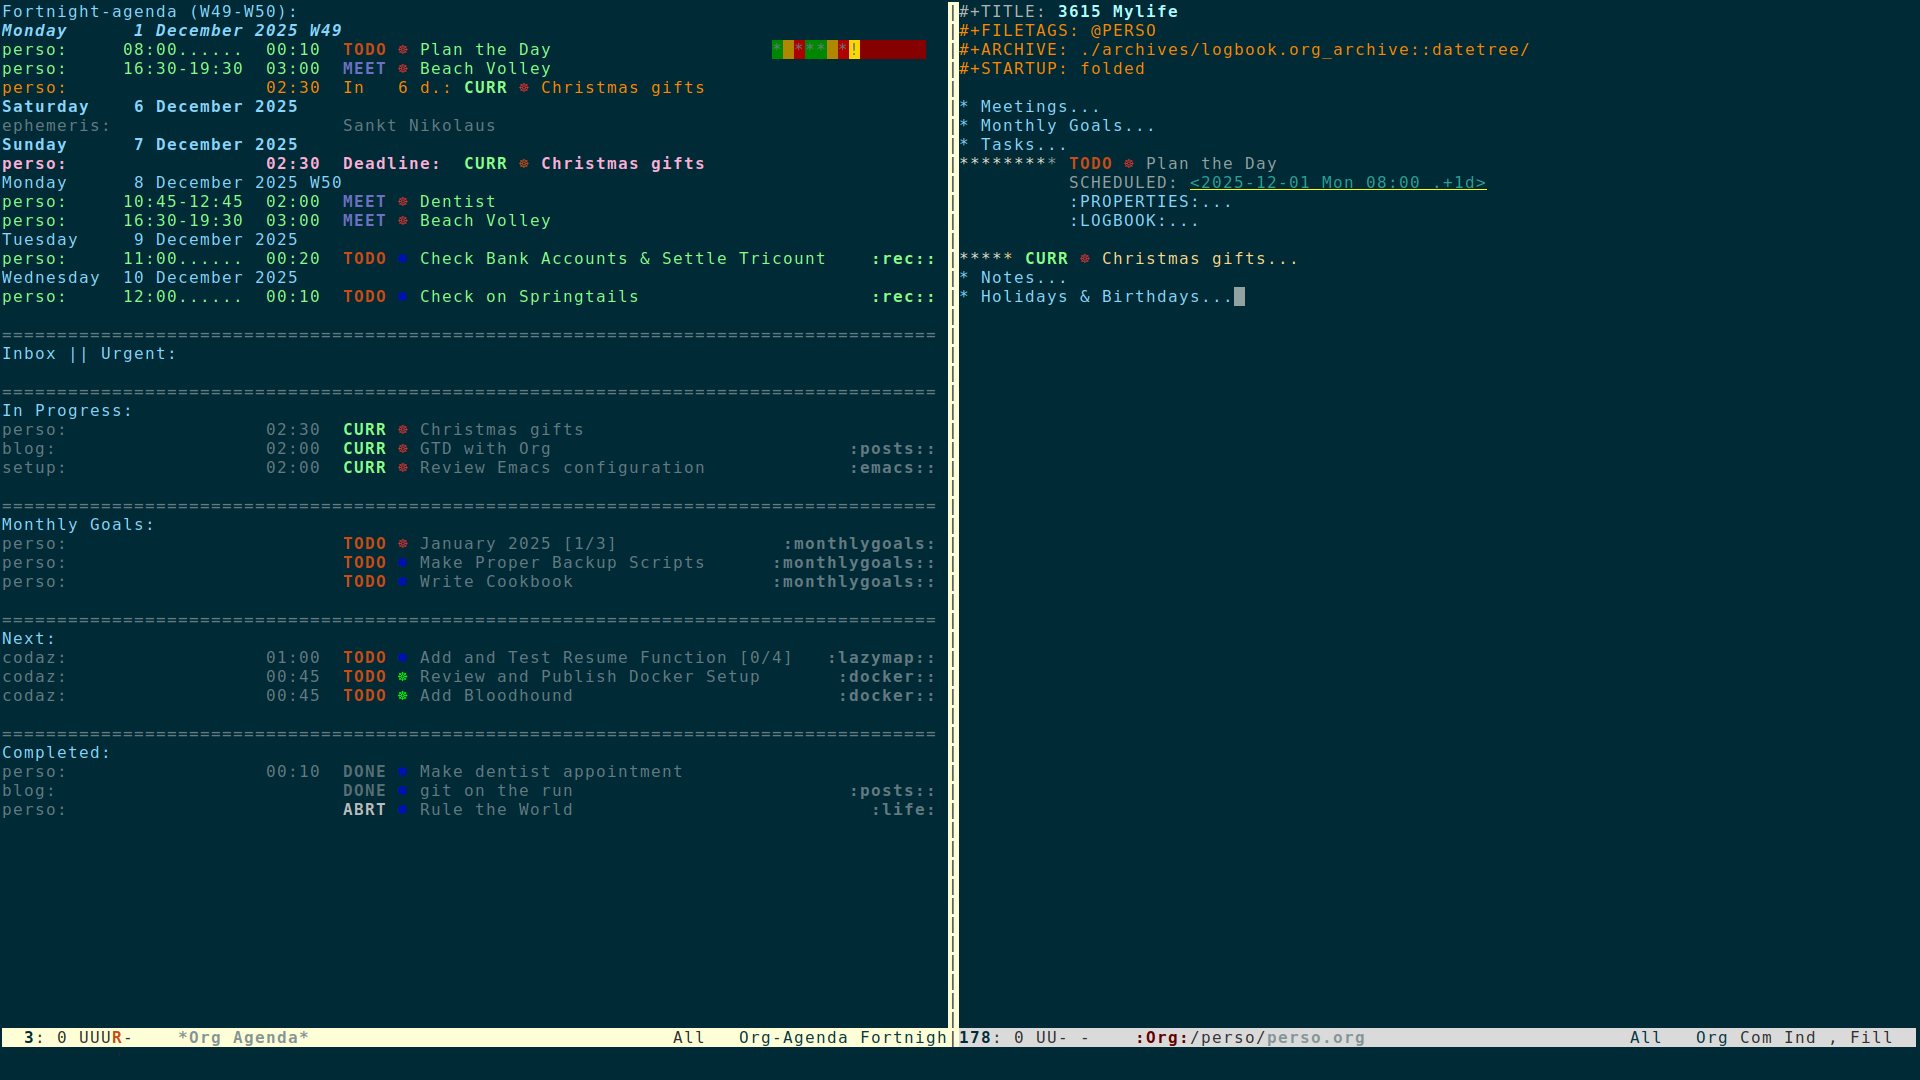Toggle the CURR keyword of Review Emacs configuration
1920x1080 pixels.
(364, 468)
